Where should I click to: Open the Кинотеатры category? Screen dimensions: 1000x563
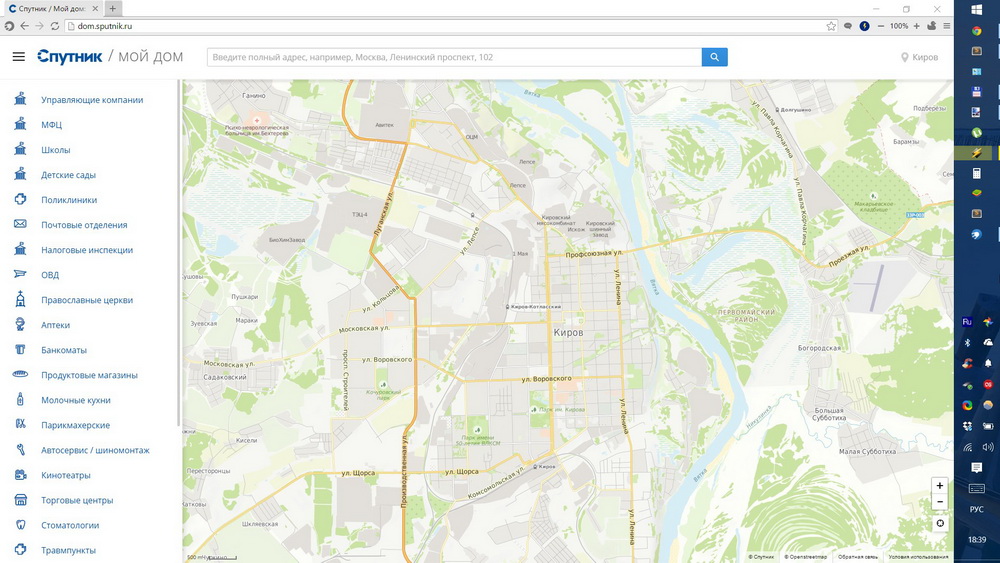[x=66, y=475]
